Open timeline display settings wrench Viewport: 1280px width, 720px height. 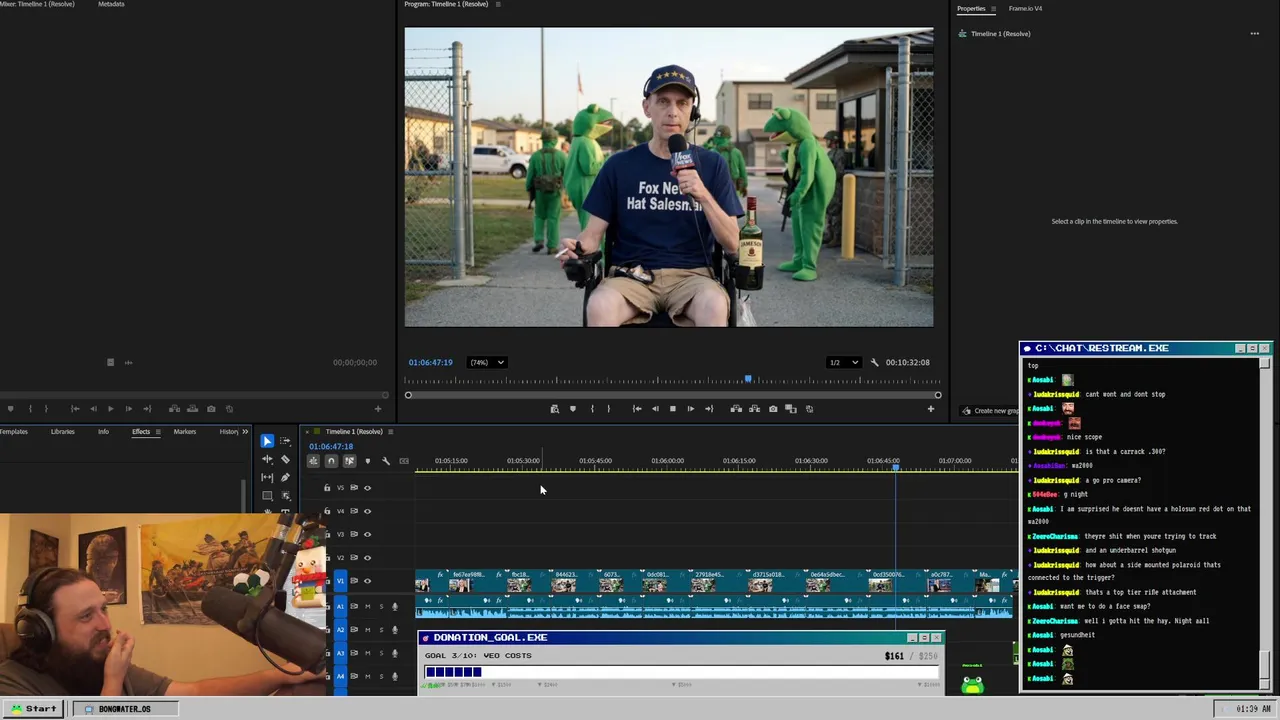[385, 461]
